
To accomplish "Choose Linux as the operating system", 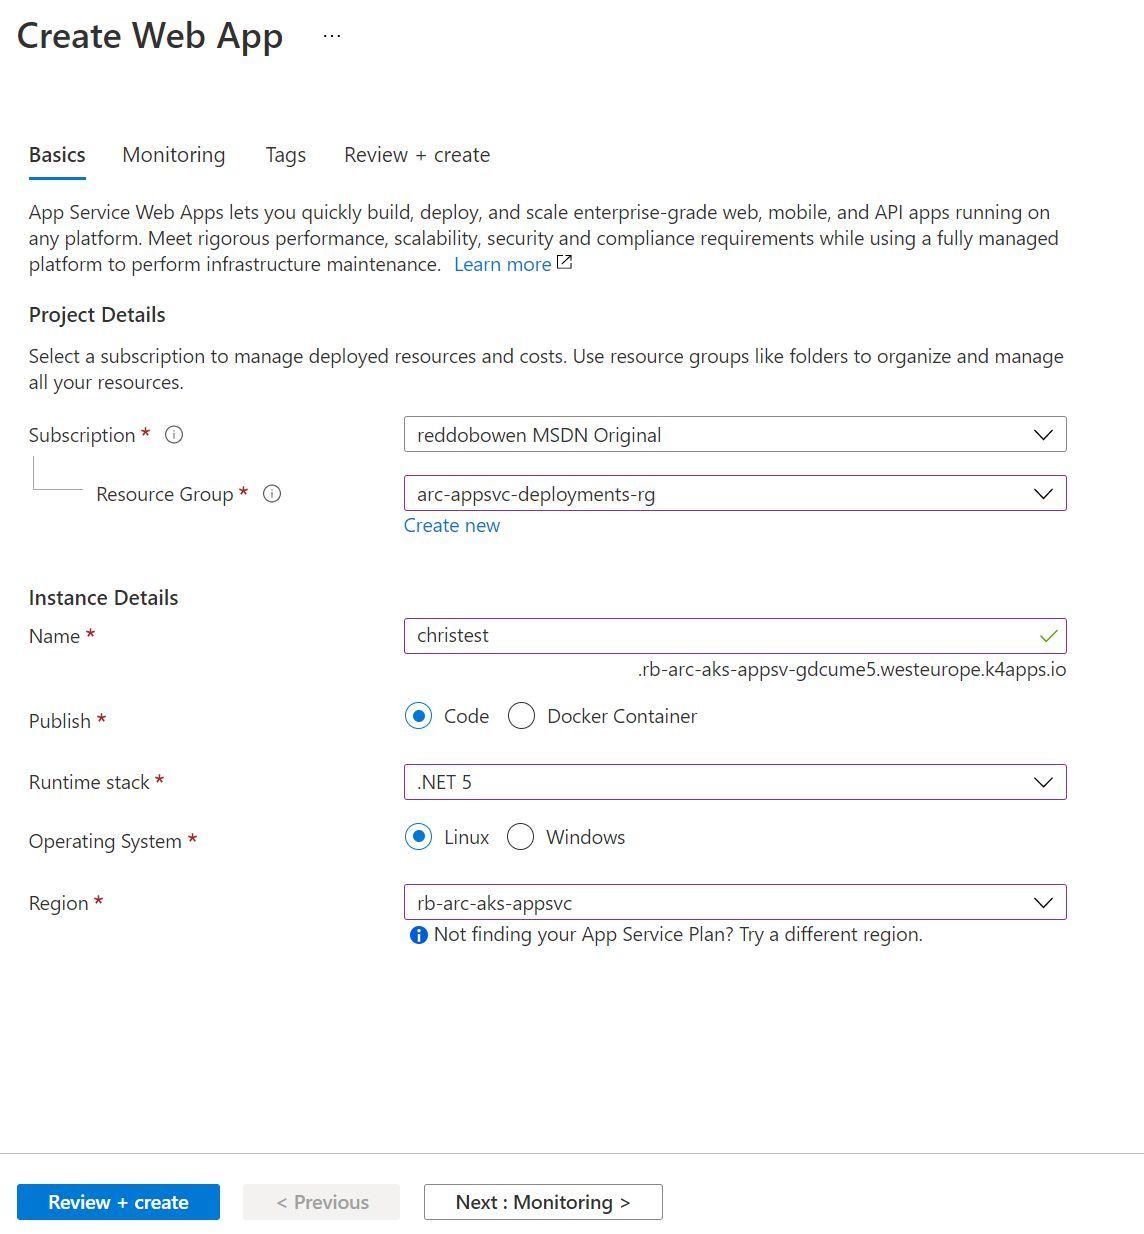I will coord(418,837).
